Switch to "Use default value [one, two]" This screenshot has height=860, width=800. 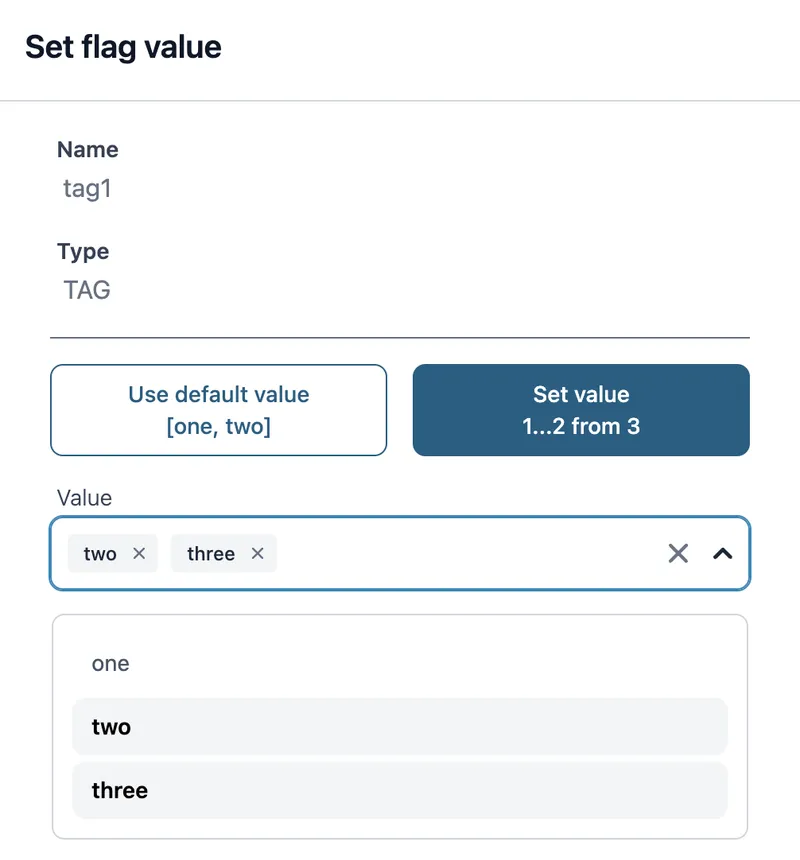point(218,409)
